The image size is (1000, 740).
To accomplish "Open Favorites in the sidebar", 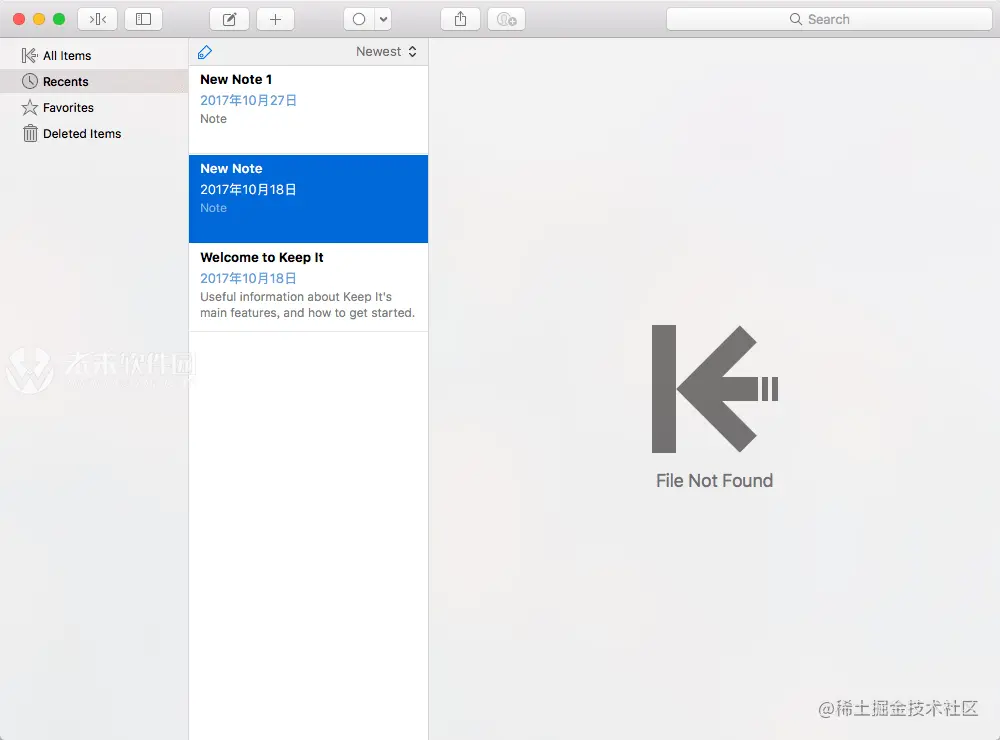I will coord(94,107).
